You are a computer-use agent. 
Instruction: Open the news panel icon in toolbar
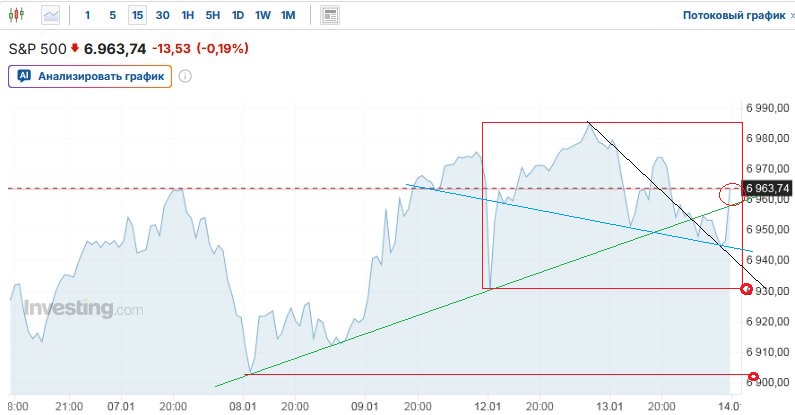click(330, 16)
